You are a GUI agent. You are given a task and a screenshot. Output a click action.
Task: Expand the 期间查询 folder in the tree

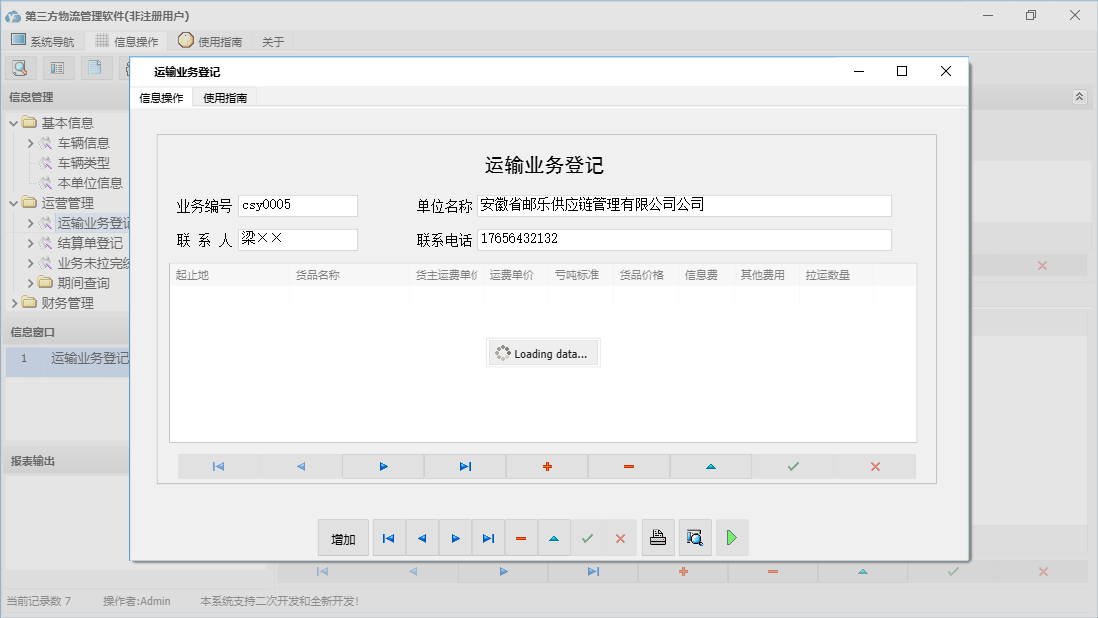click(x=30, y=282)
